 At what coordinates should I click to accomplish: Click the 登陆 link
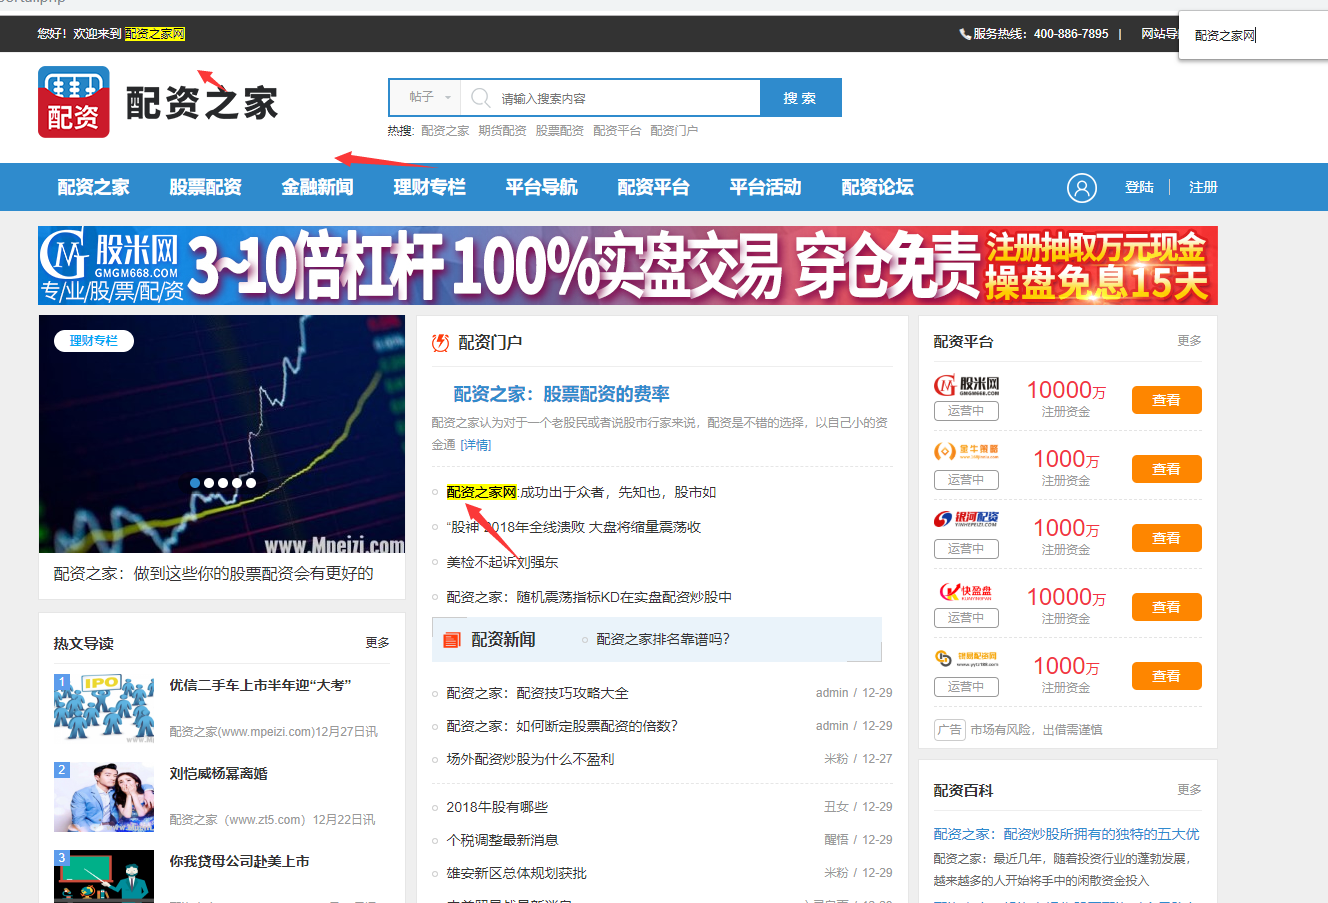1139,187
